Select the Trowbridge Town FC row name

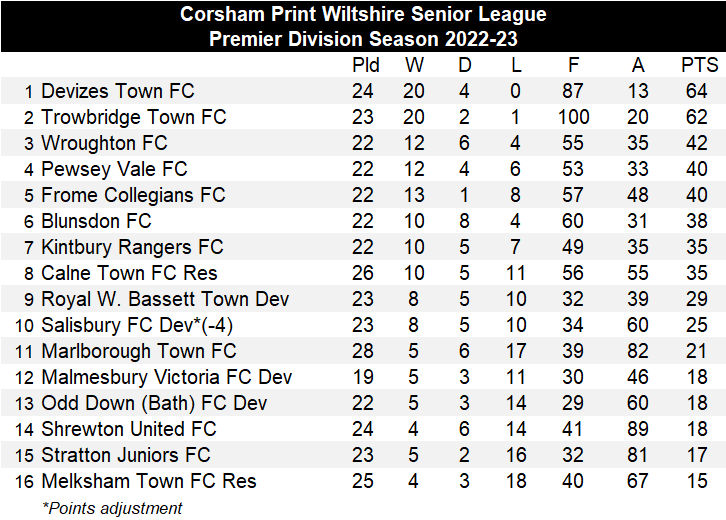click(x=133, y=117)
